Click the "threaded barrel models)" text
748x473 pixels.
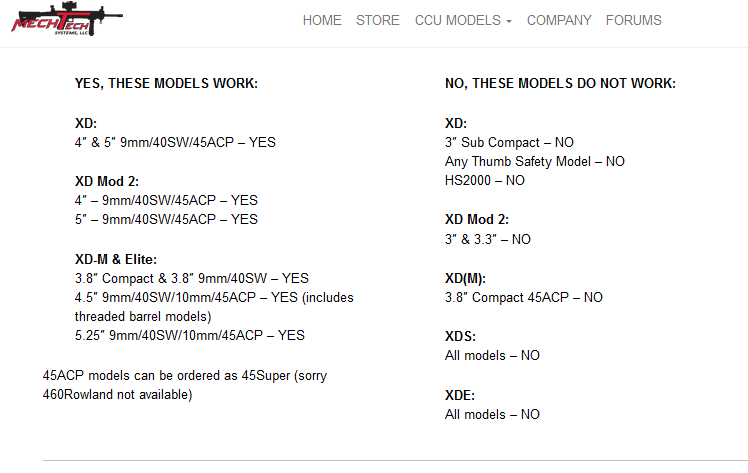pos(143,317)
